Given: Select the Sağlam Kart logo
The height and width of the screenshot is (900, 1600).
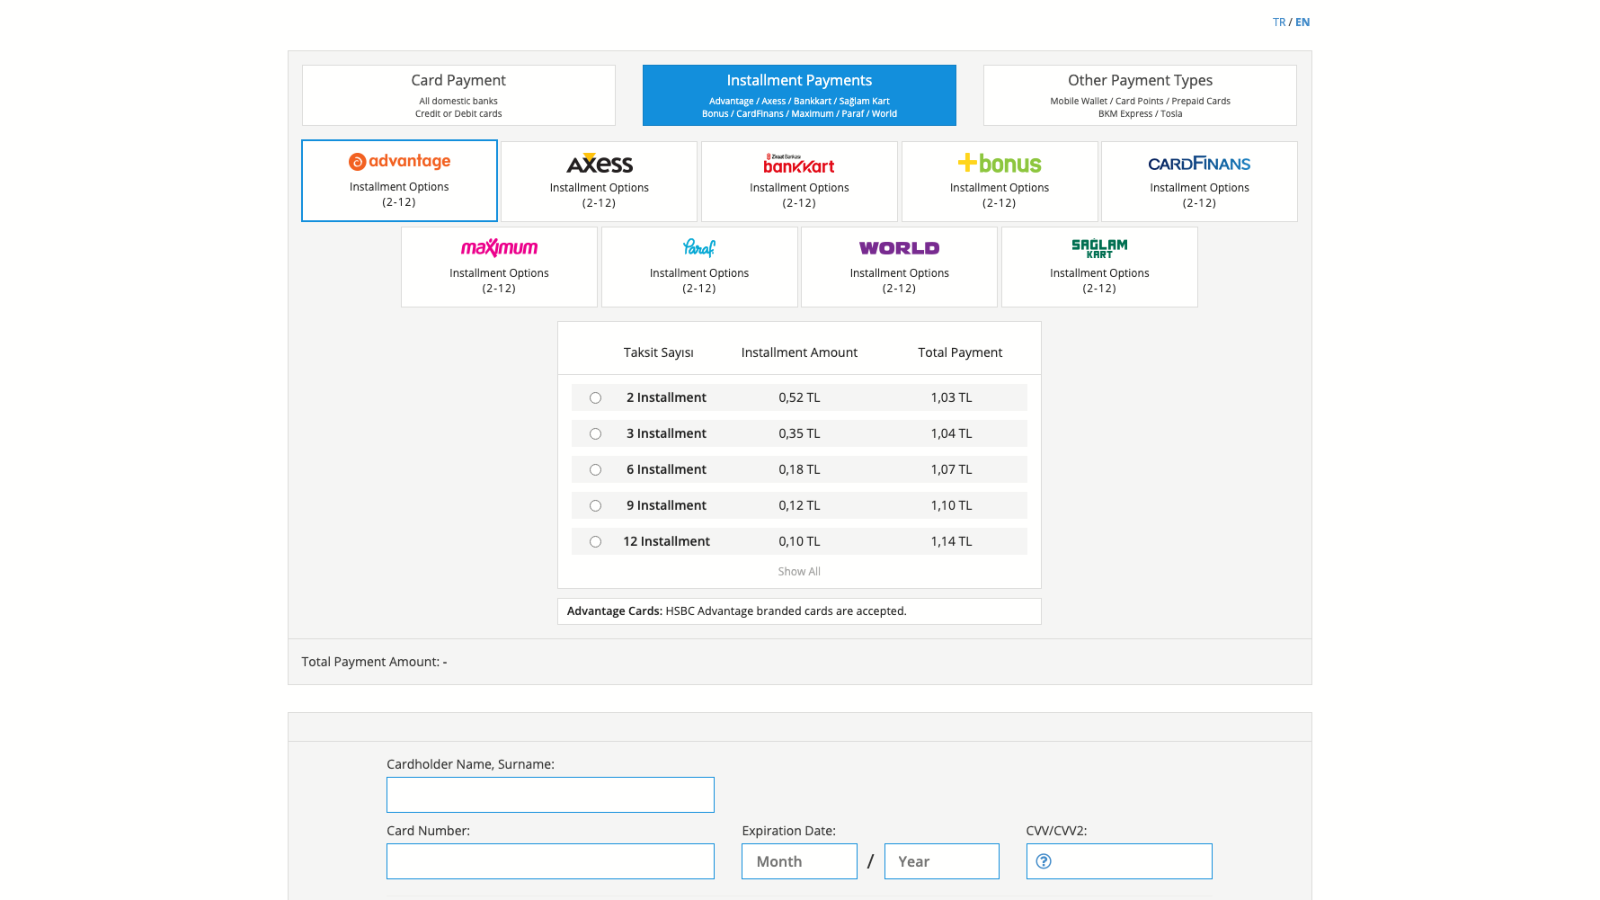Looking at the screenshot, I should 1099,248.
